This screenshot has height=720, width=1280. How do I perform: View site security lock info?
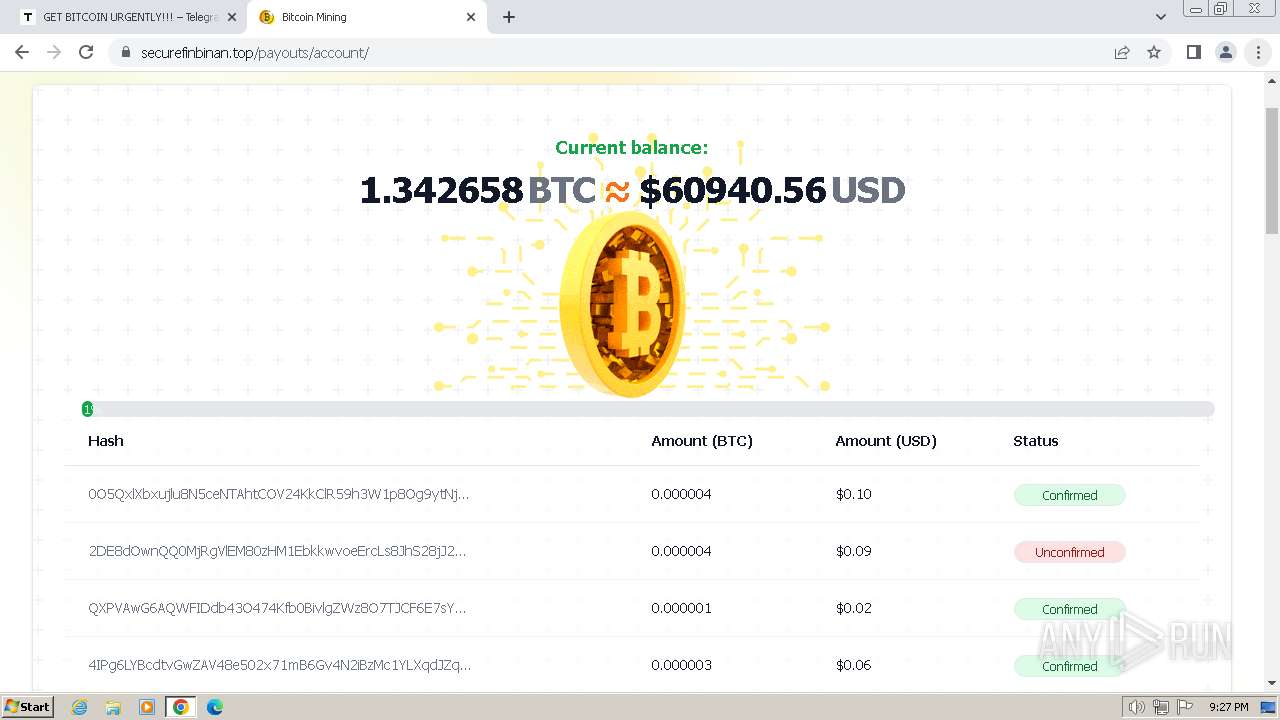pos(125,52)
